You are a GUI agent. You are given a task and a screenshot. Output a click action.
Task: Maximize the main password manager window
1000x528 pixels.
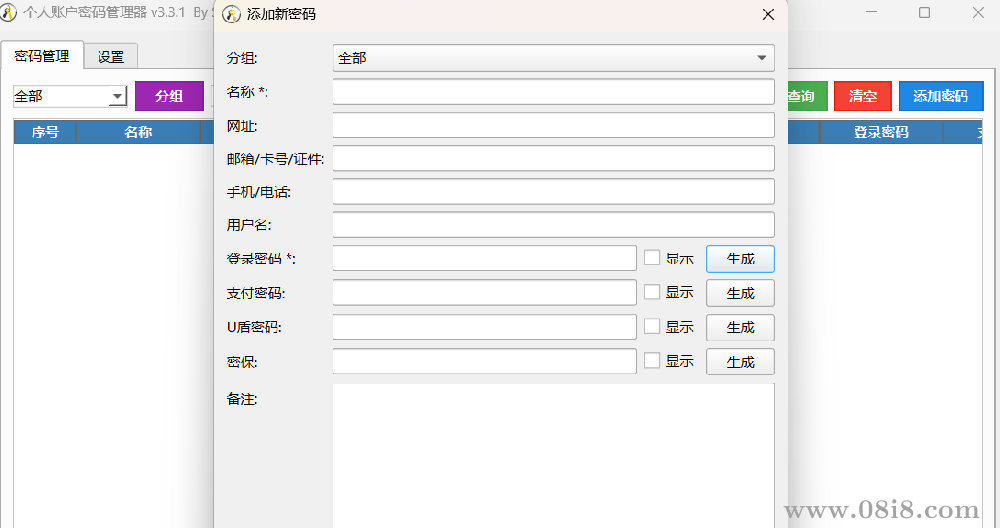click(x=924, y=13)
